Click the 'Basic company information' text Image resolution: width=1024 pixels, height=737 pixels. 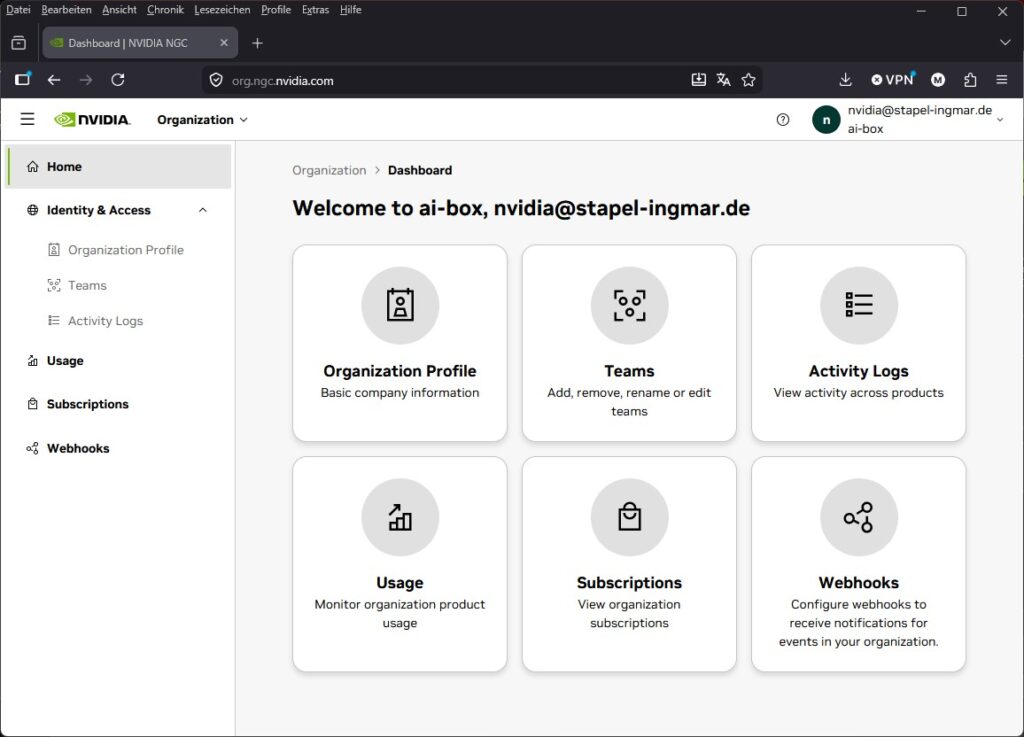(x=400, y=392)
